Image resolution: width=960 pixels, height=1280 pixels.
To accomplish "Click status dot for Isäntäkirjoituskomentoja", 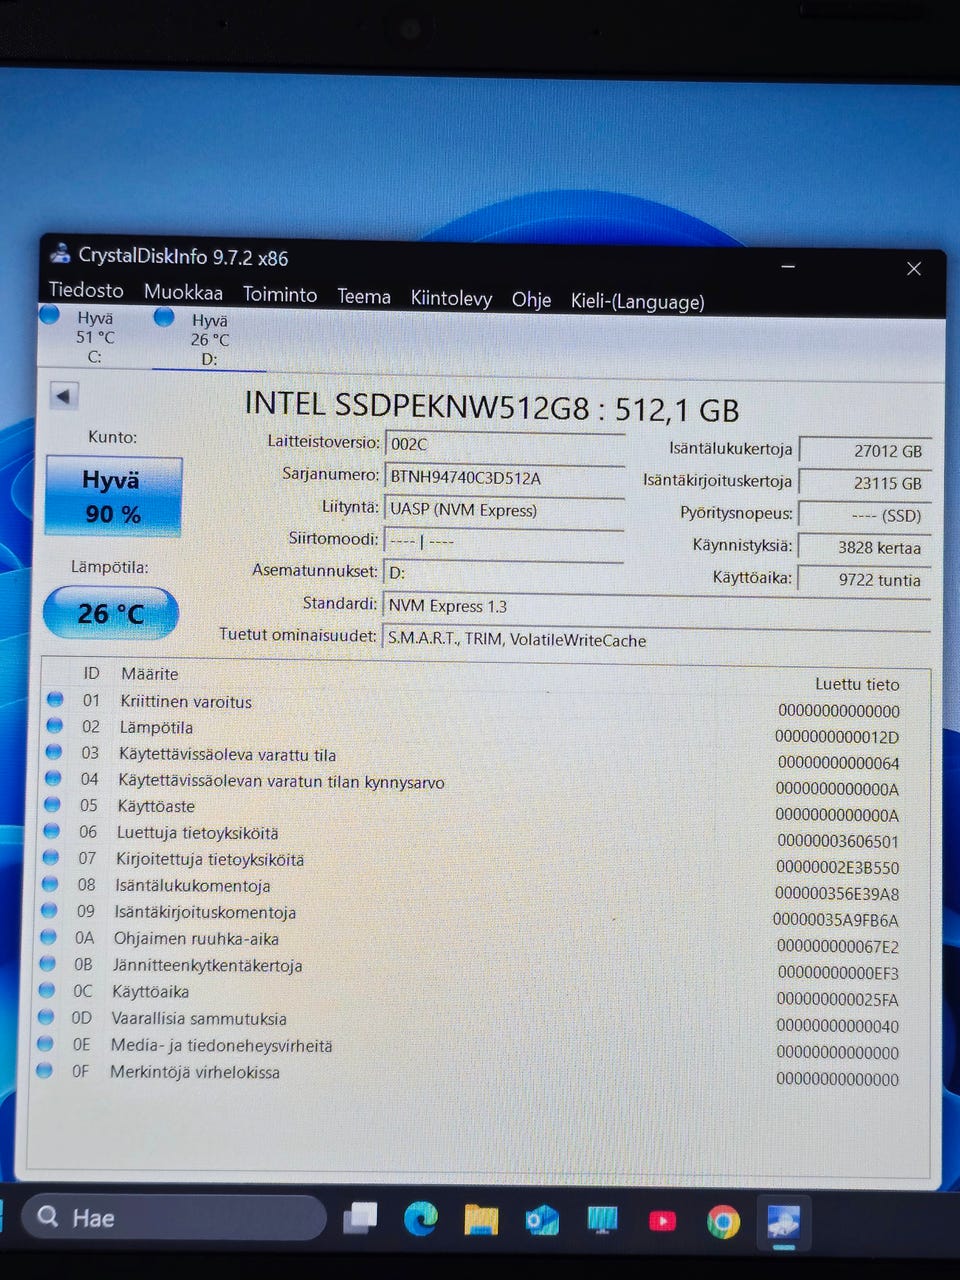I will pos(48,910).
